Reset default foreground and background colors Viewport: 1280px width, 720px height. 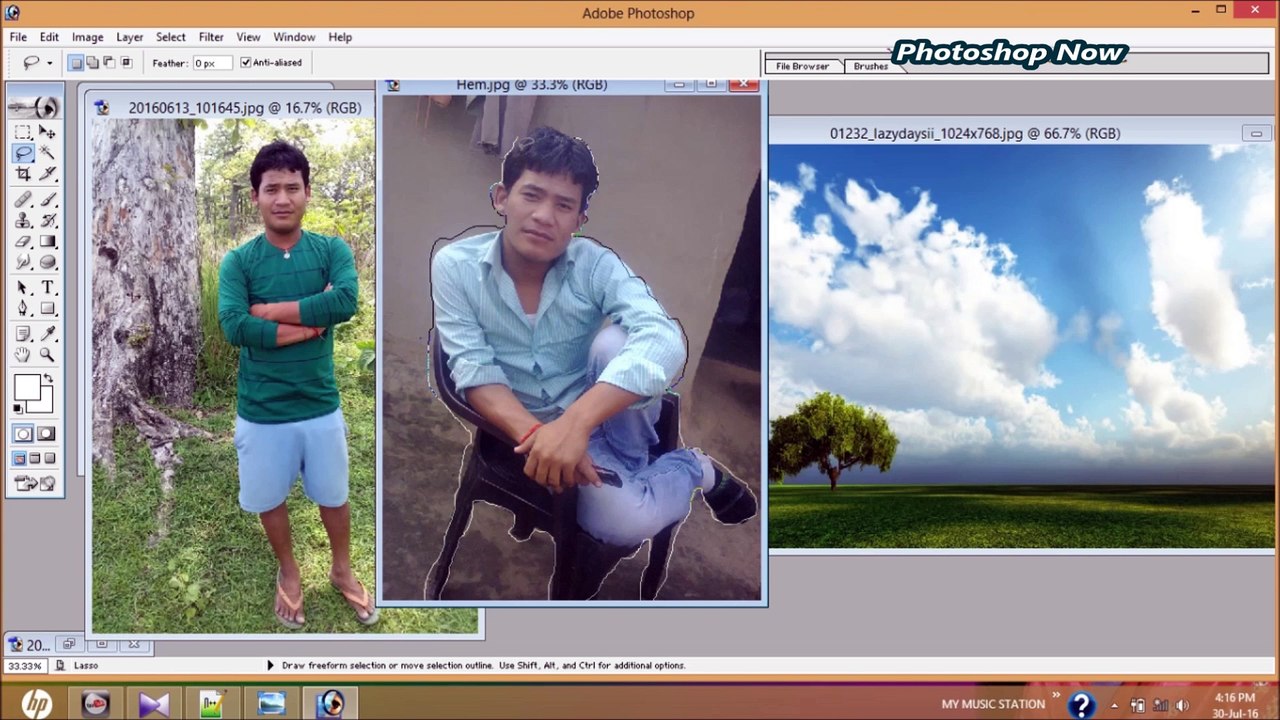point(18,408)
